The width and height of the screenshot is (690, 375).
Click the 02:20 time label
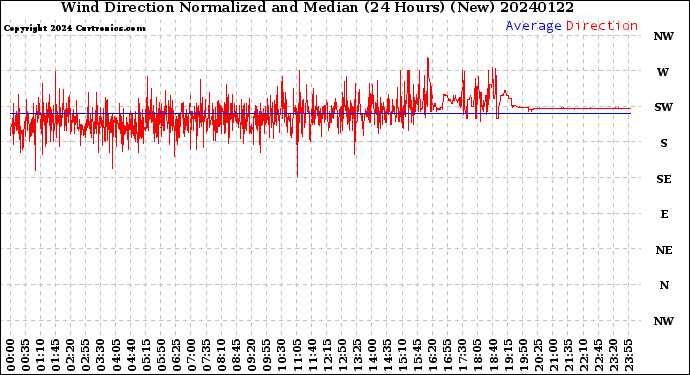(x=71, y=355)
